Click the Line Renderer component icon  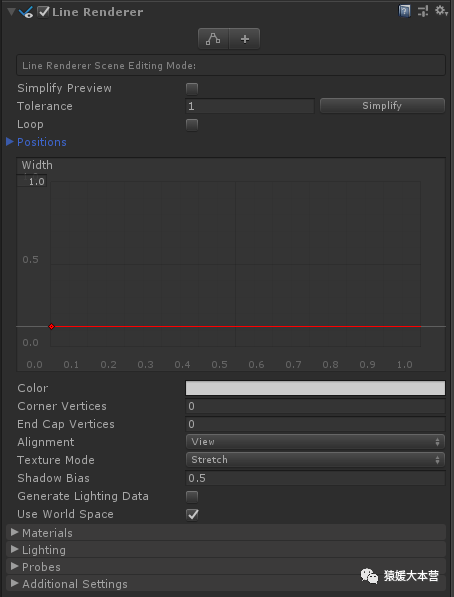(x=26, y=12)
